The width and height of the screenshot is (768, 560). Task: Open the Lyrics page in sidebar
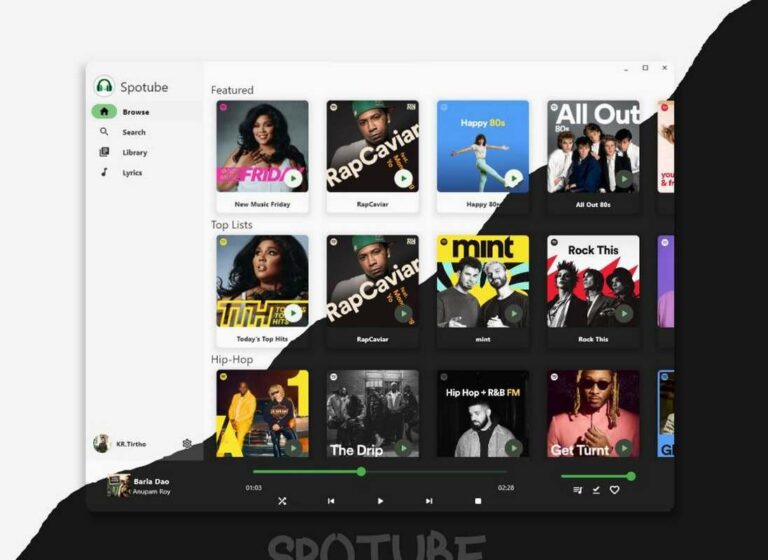point(146,172)
